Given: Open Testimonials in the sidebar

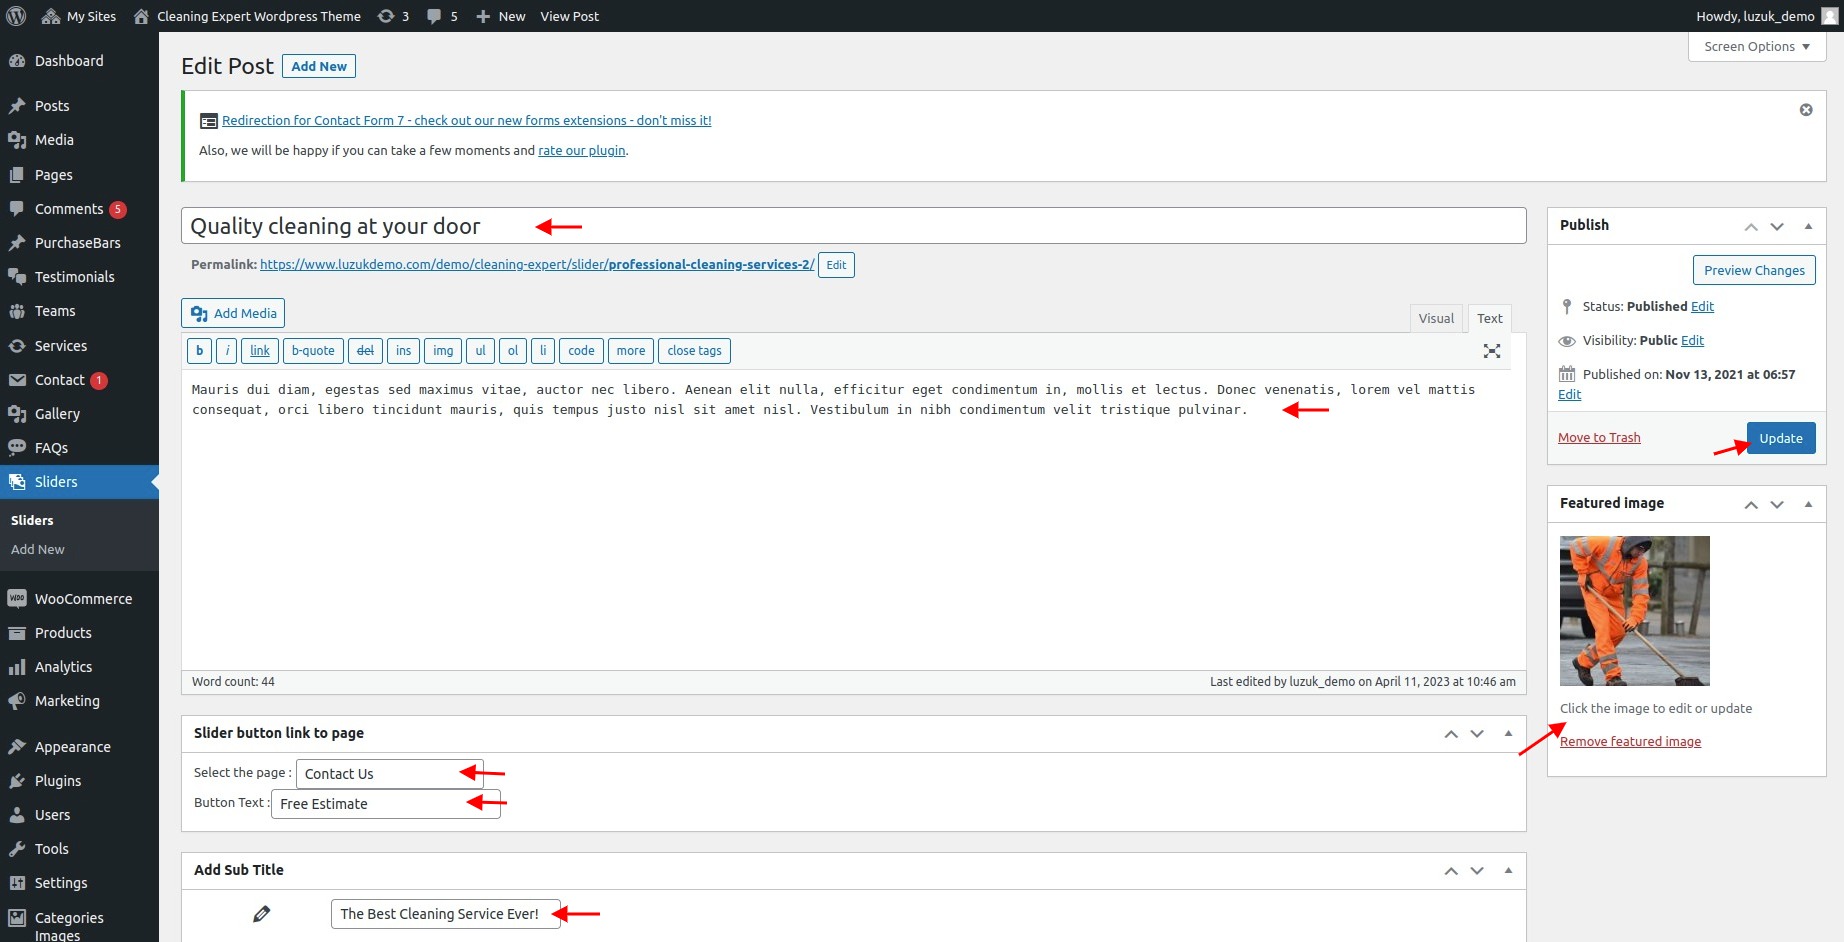Looking at the screenshot, I should pos(79,277).
